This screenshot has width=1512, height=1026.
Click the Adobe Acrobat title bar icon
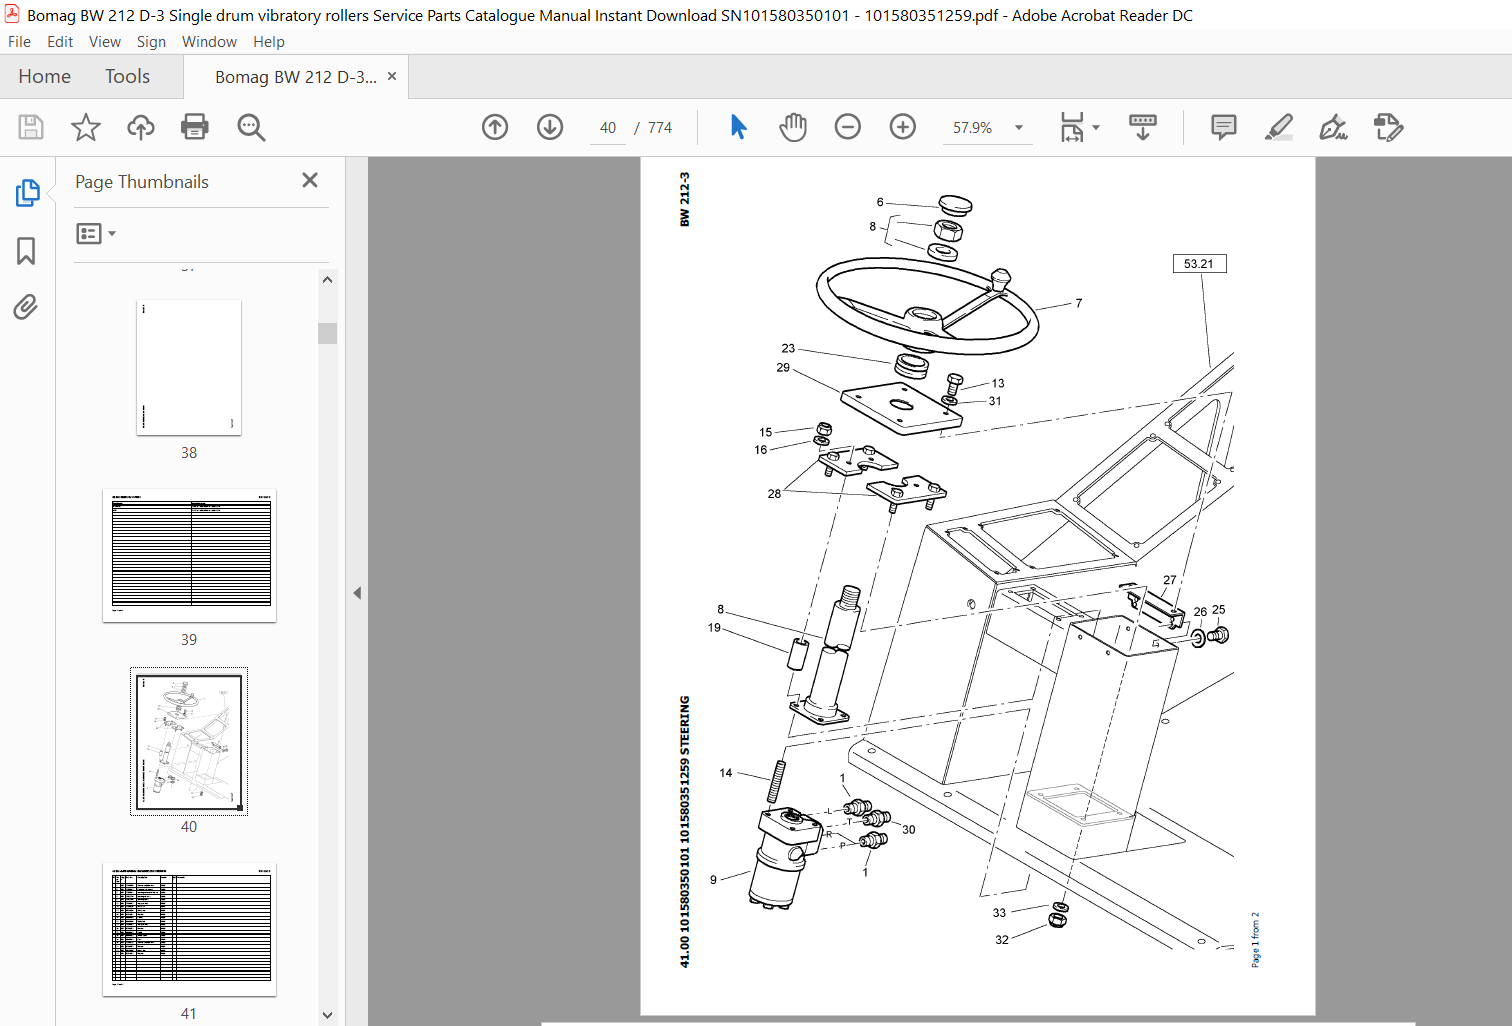12,14
